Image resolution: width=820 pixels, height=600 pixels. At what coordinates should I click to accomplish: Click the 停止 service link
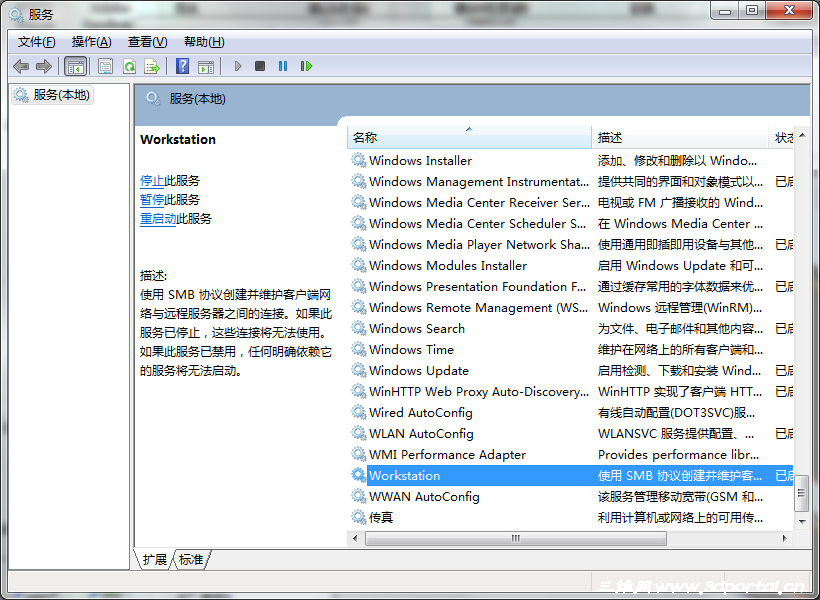coord(152,180)
